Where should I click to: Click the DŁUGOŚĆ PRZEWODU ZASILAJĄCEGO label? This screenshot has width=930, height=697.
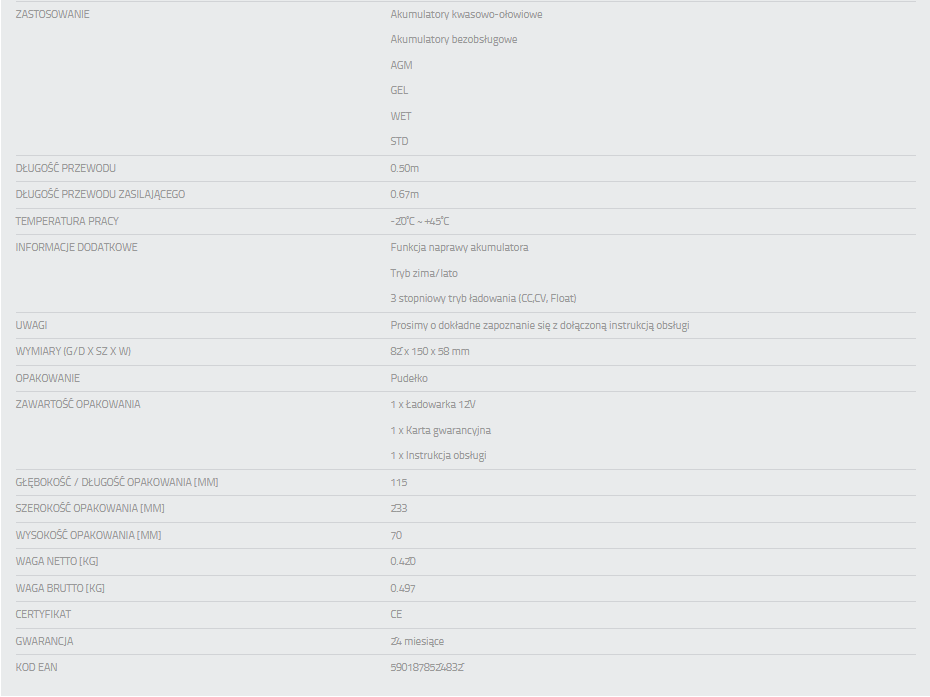click(x=100, y=194)
